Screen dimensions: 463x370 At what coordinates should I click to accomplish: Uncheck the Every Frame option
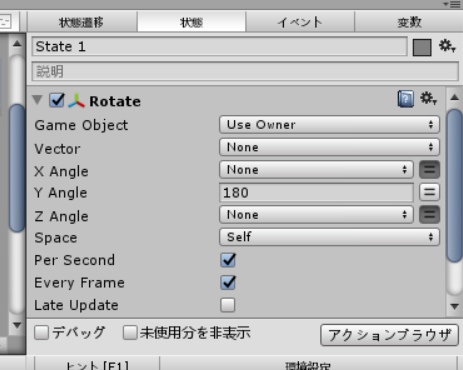[228, 283]
